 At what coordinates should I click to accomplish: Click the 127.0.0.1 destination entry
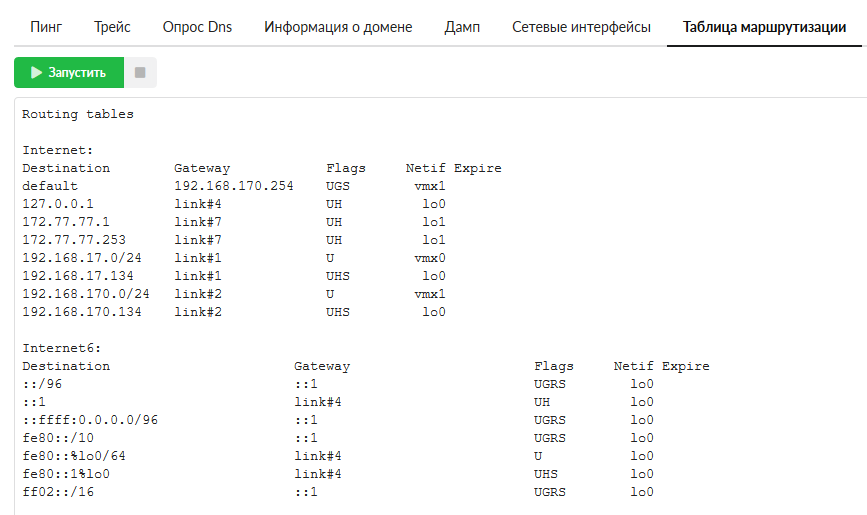coord(58,204)
